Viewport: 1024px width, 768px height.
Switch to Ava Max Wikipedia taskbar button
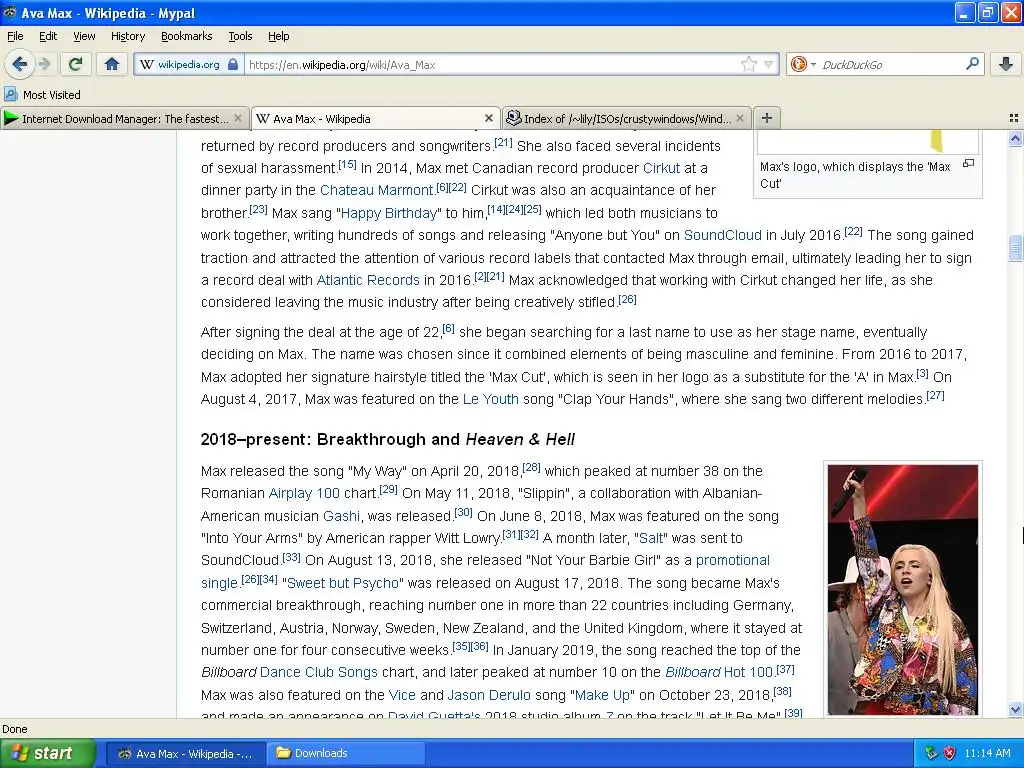pos(185,754)
